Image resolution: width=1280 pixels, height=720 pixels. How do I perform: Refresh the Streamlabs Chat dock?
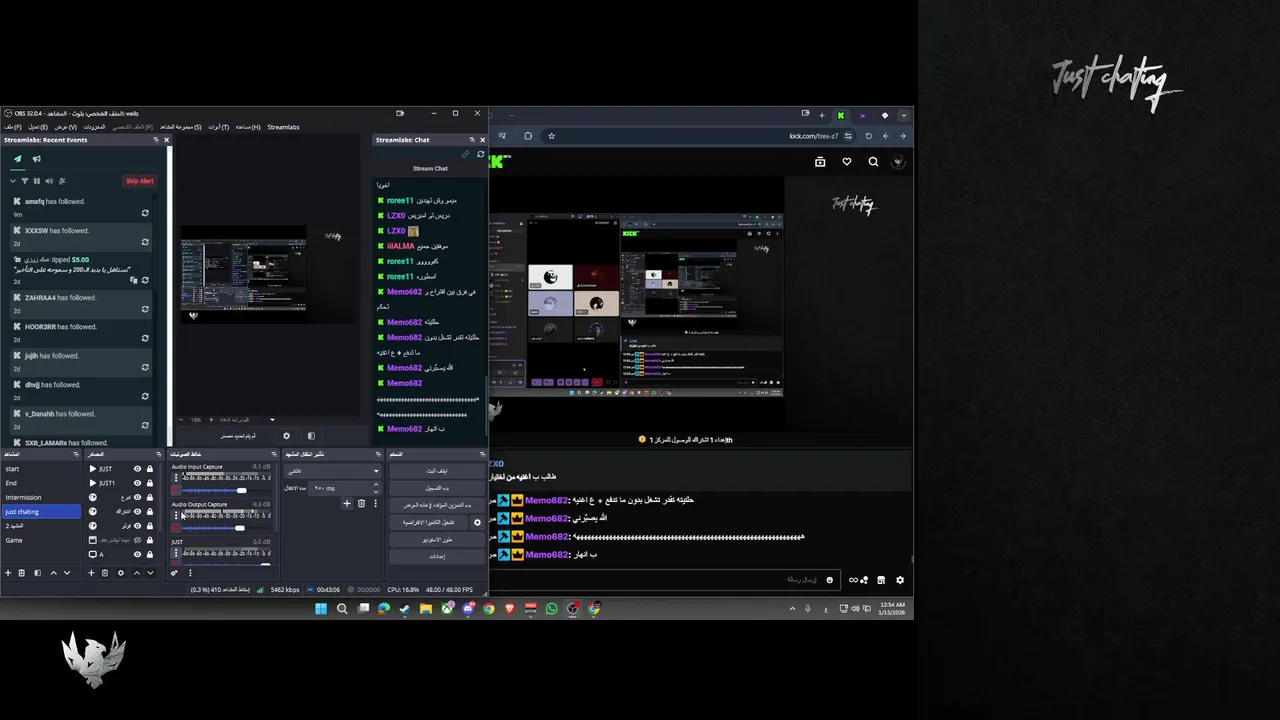pyautogui.click(x=481, y=154)
